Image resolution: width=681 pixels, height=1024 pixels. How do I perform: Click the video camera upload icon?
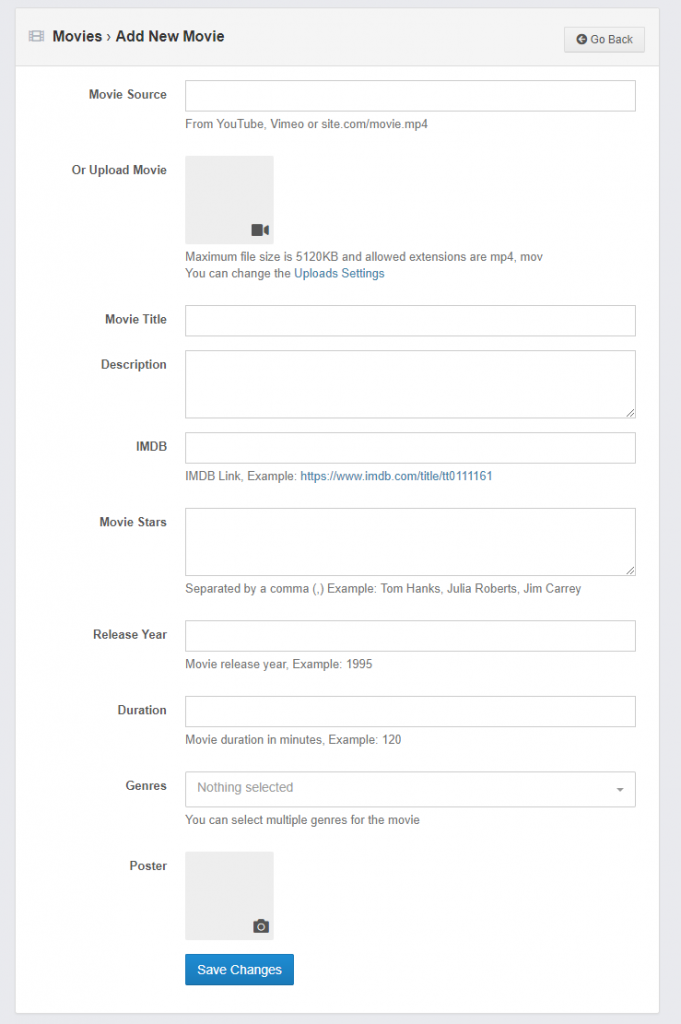coord(260,230)
